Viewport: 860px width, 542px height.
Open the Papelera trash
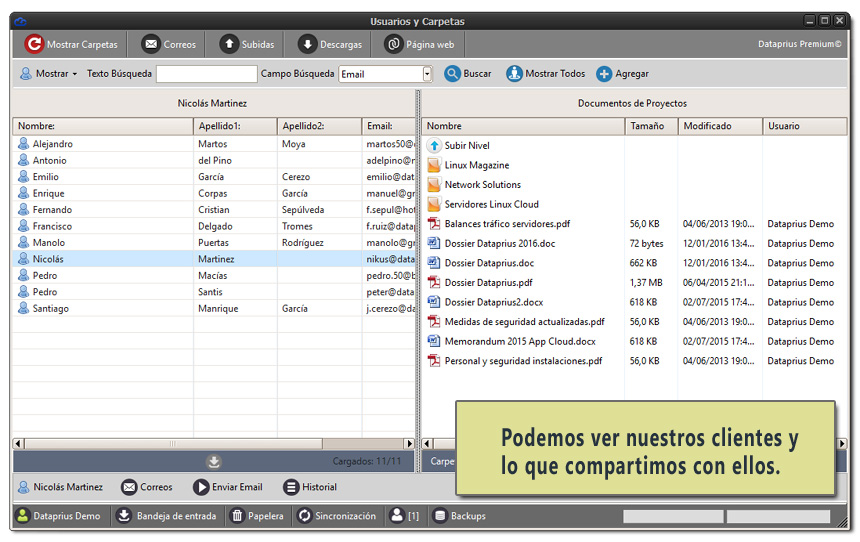tap(257, 516)
